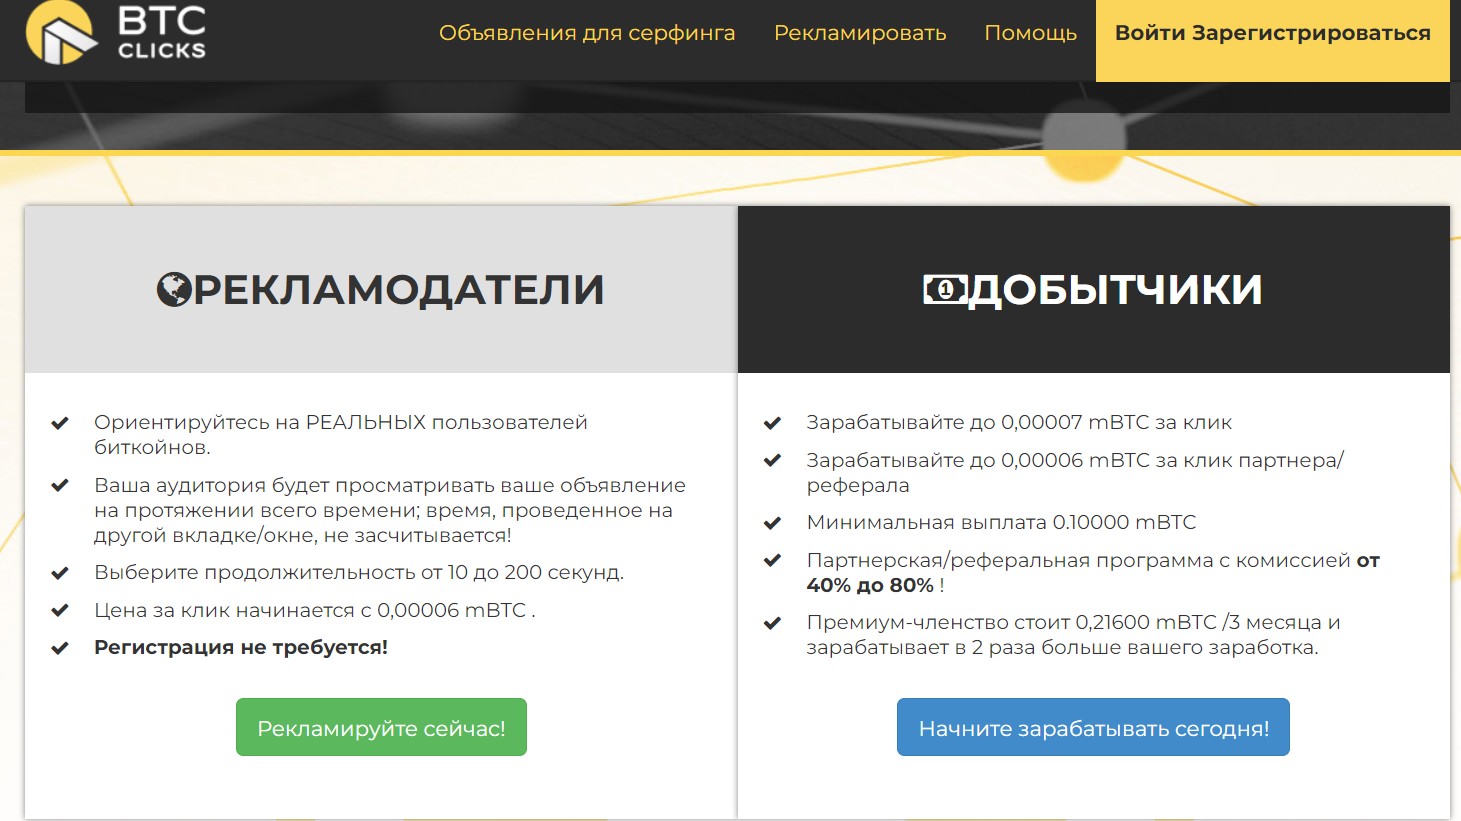The image size is (1461, 821).
Task: Click text 'Зарабатывайте до 0,00007 mBTC за клик'
Action: (1019, 422)
